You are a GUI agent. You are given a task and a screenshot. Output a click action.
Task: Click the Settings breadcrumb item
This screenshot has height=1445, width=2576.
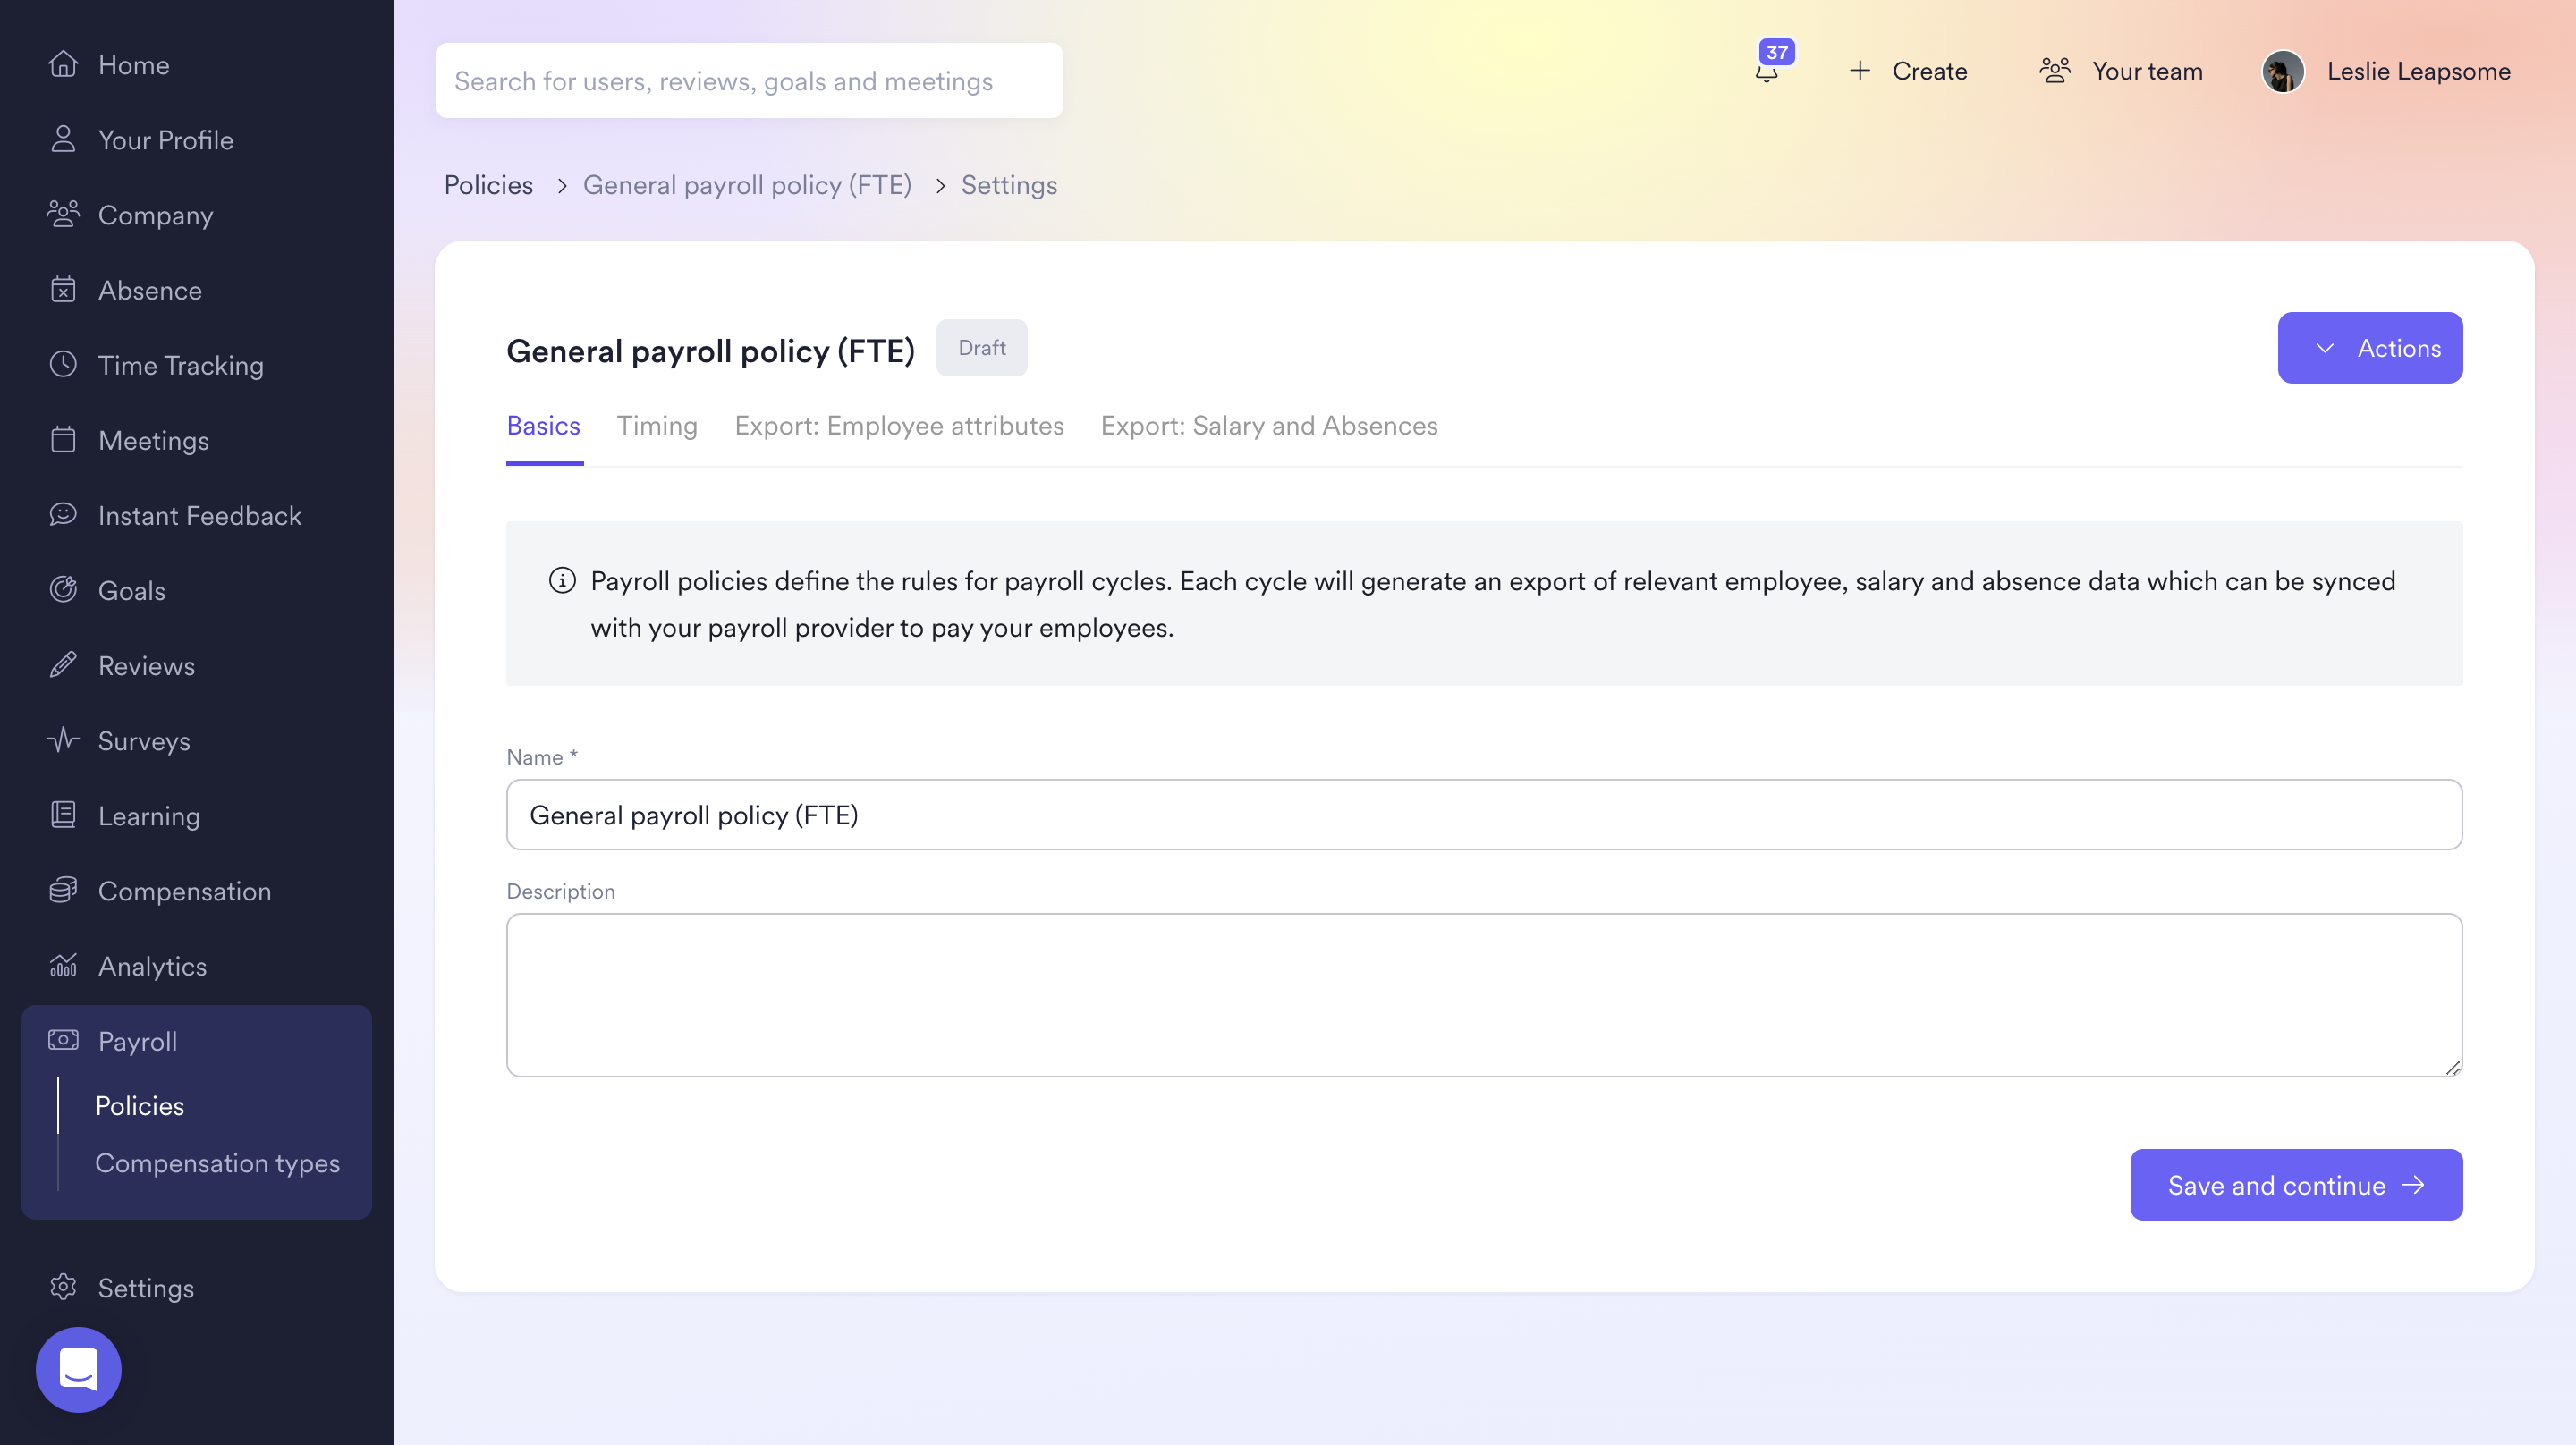click(x=1009, y=185)
